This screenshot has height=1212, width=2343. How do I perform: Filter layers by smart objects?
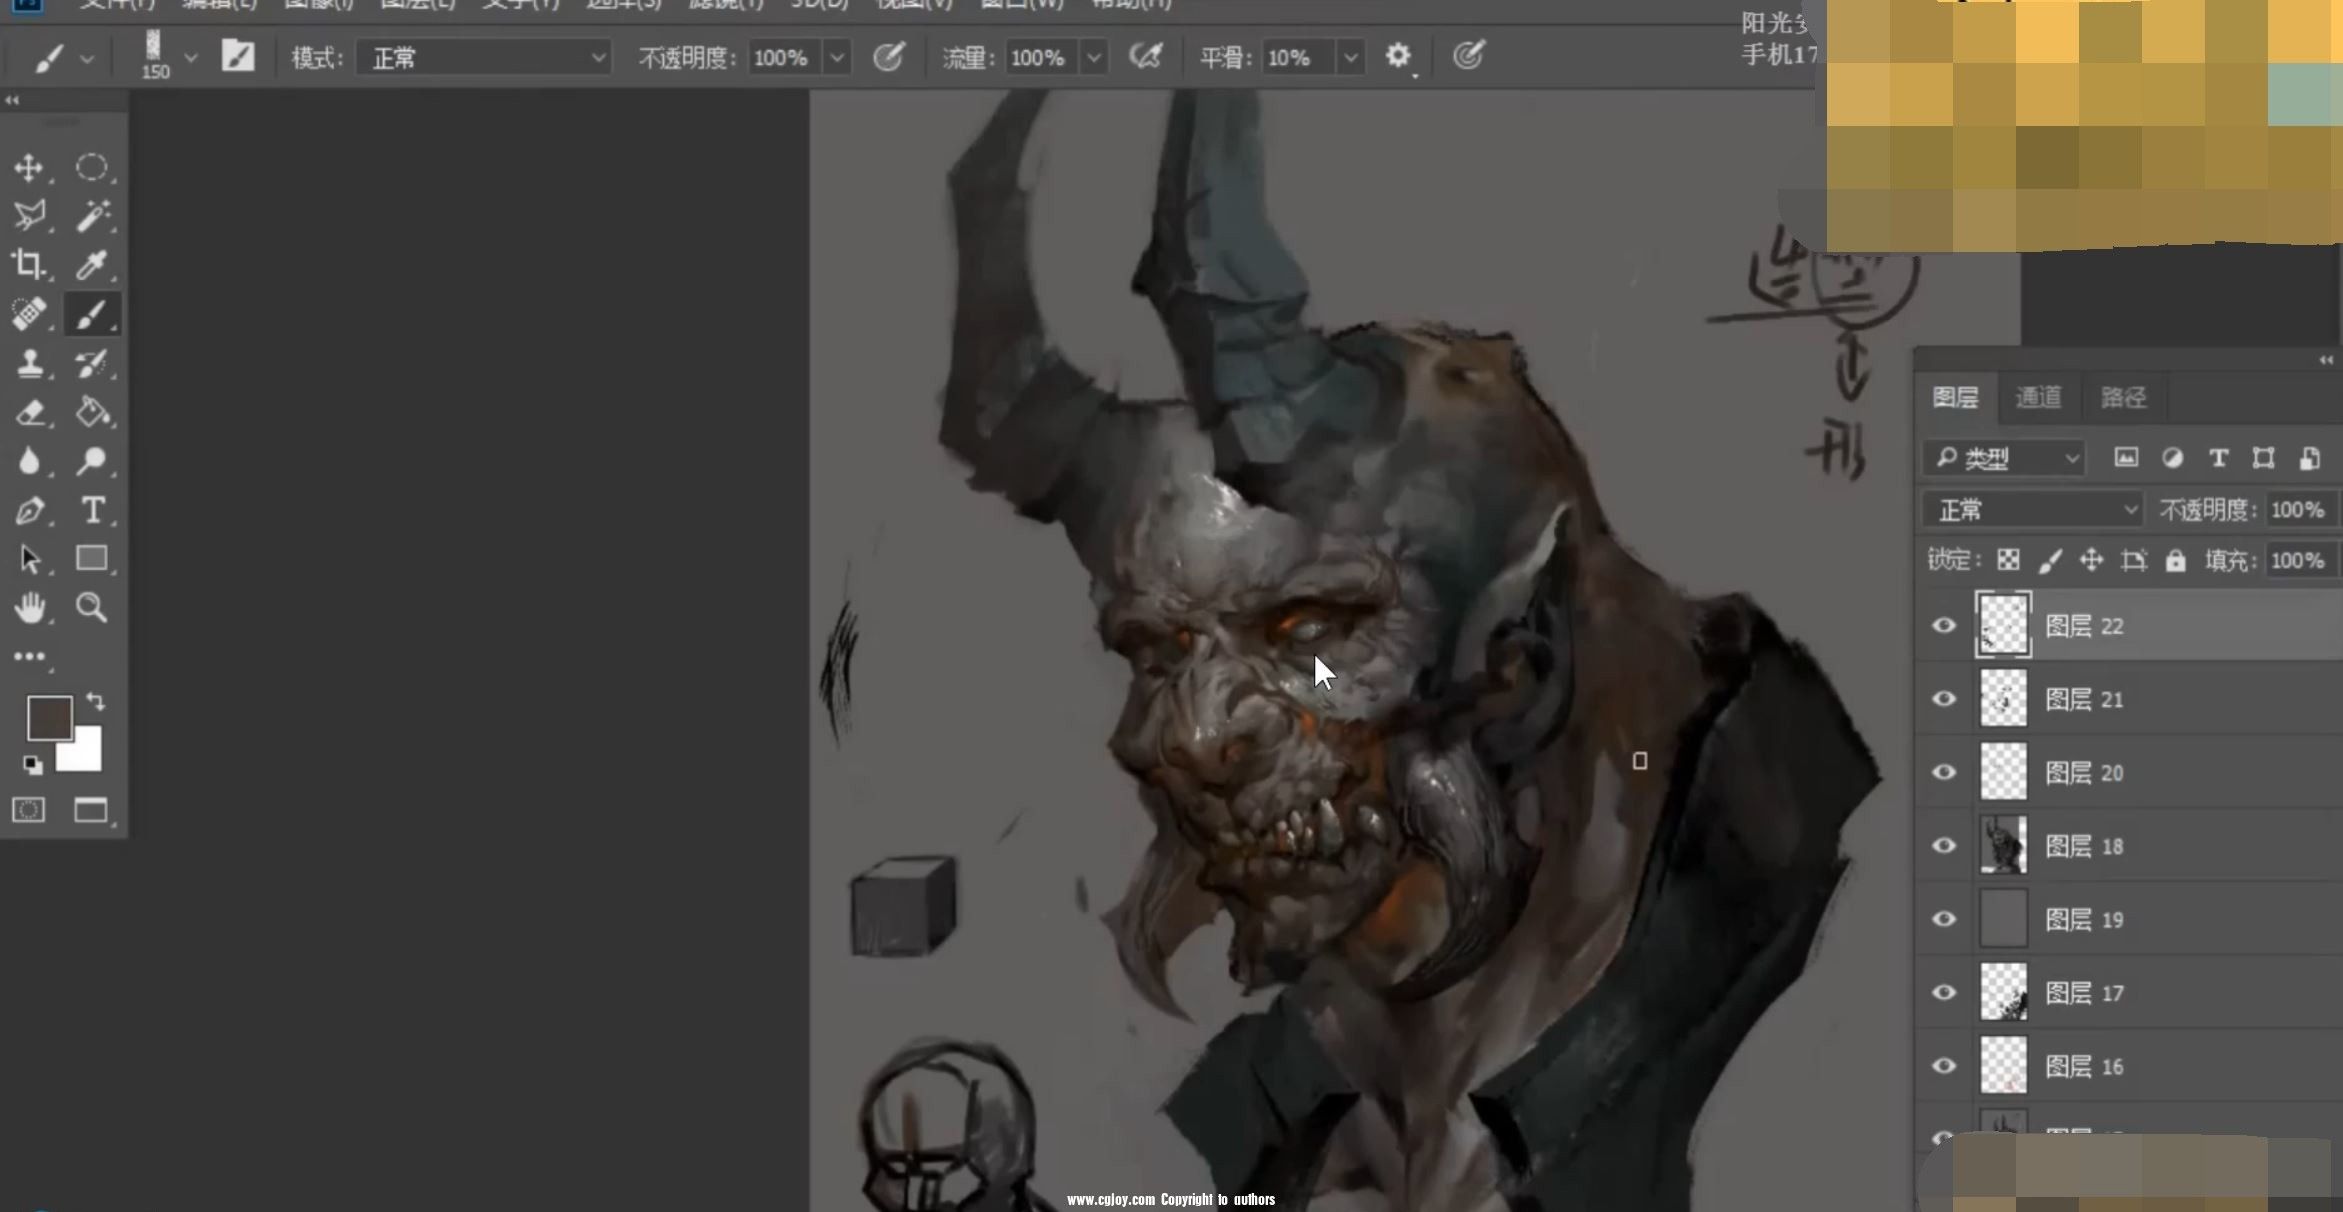[x=2309, y=458]
